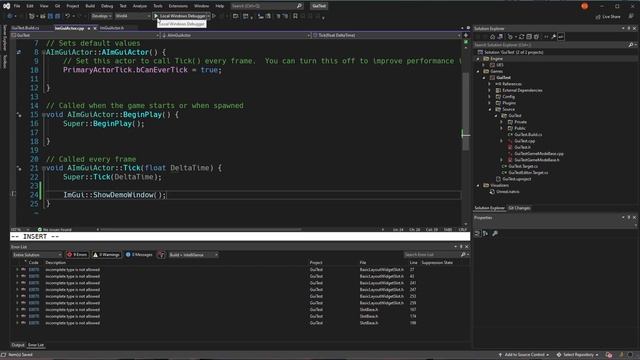
Task: Click the notifications bell in status bar
Action: click(x=631, y=355)
